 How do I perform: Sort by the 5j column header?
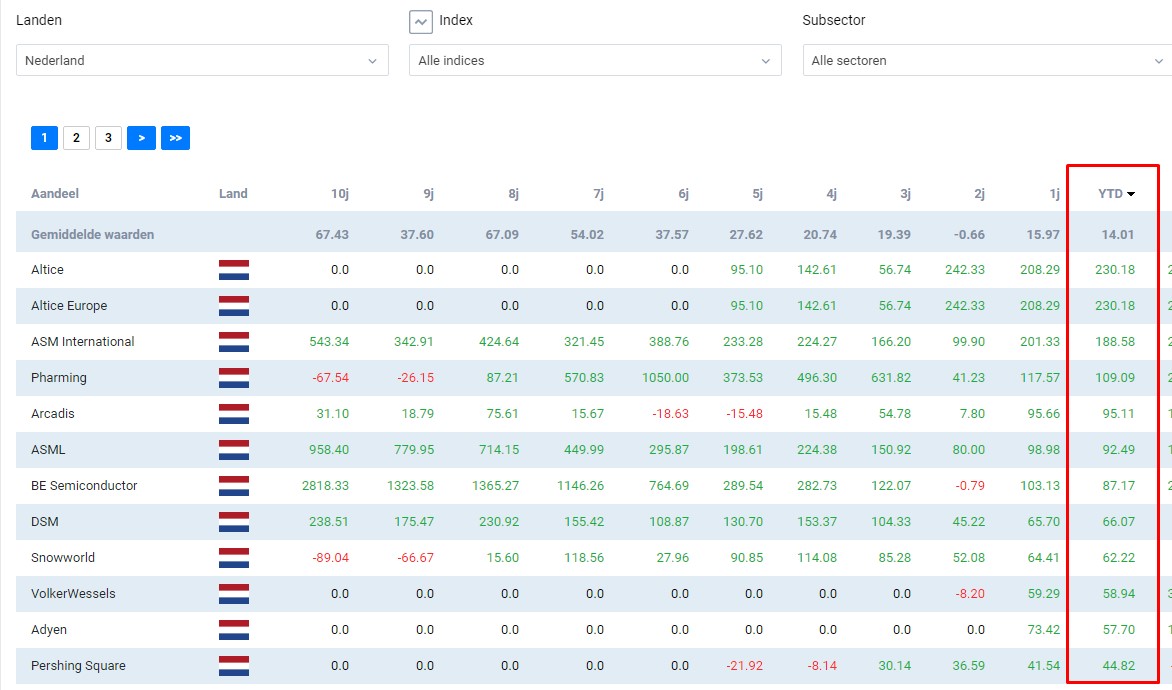pyautogui.click(x=757, y=194)
